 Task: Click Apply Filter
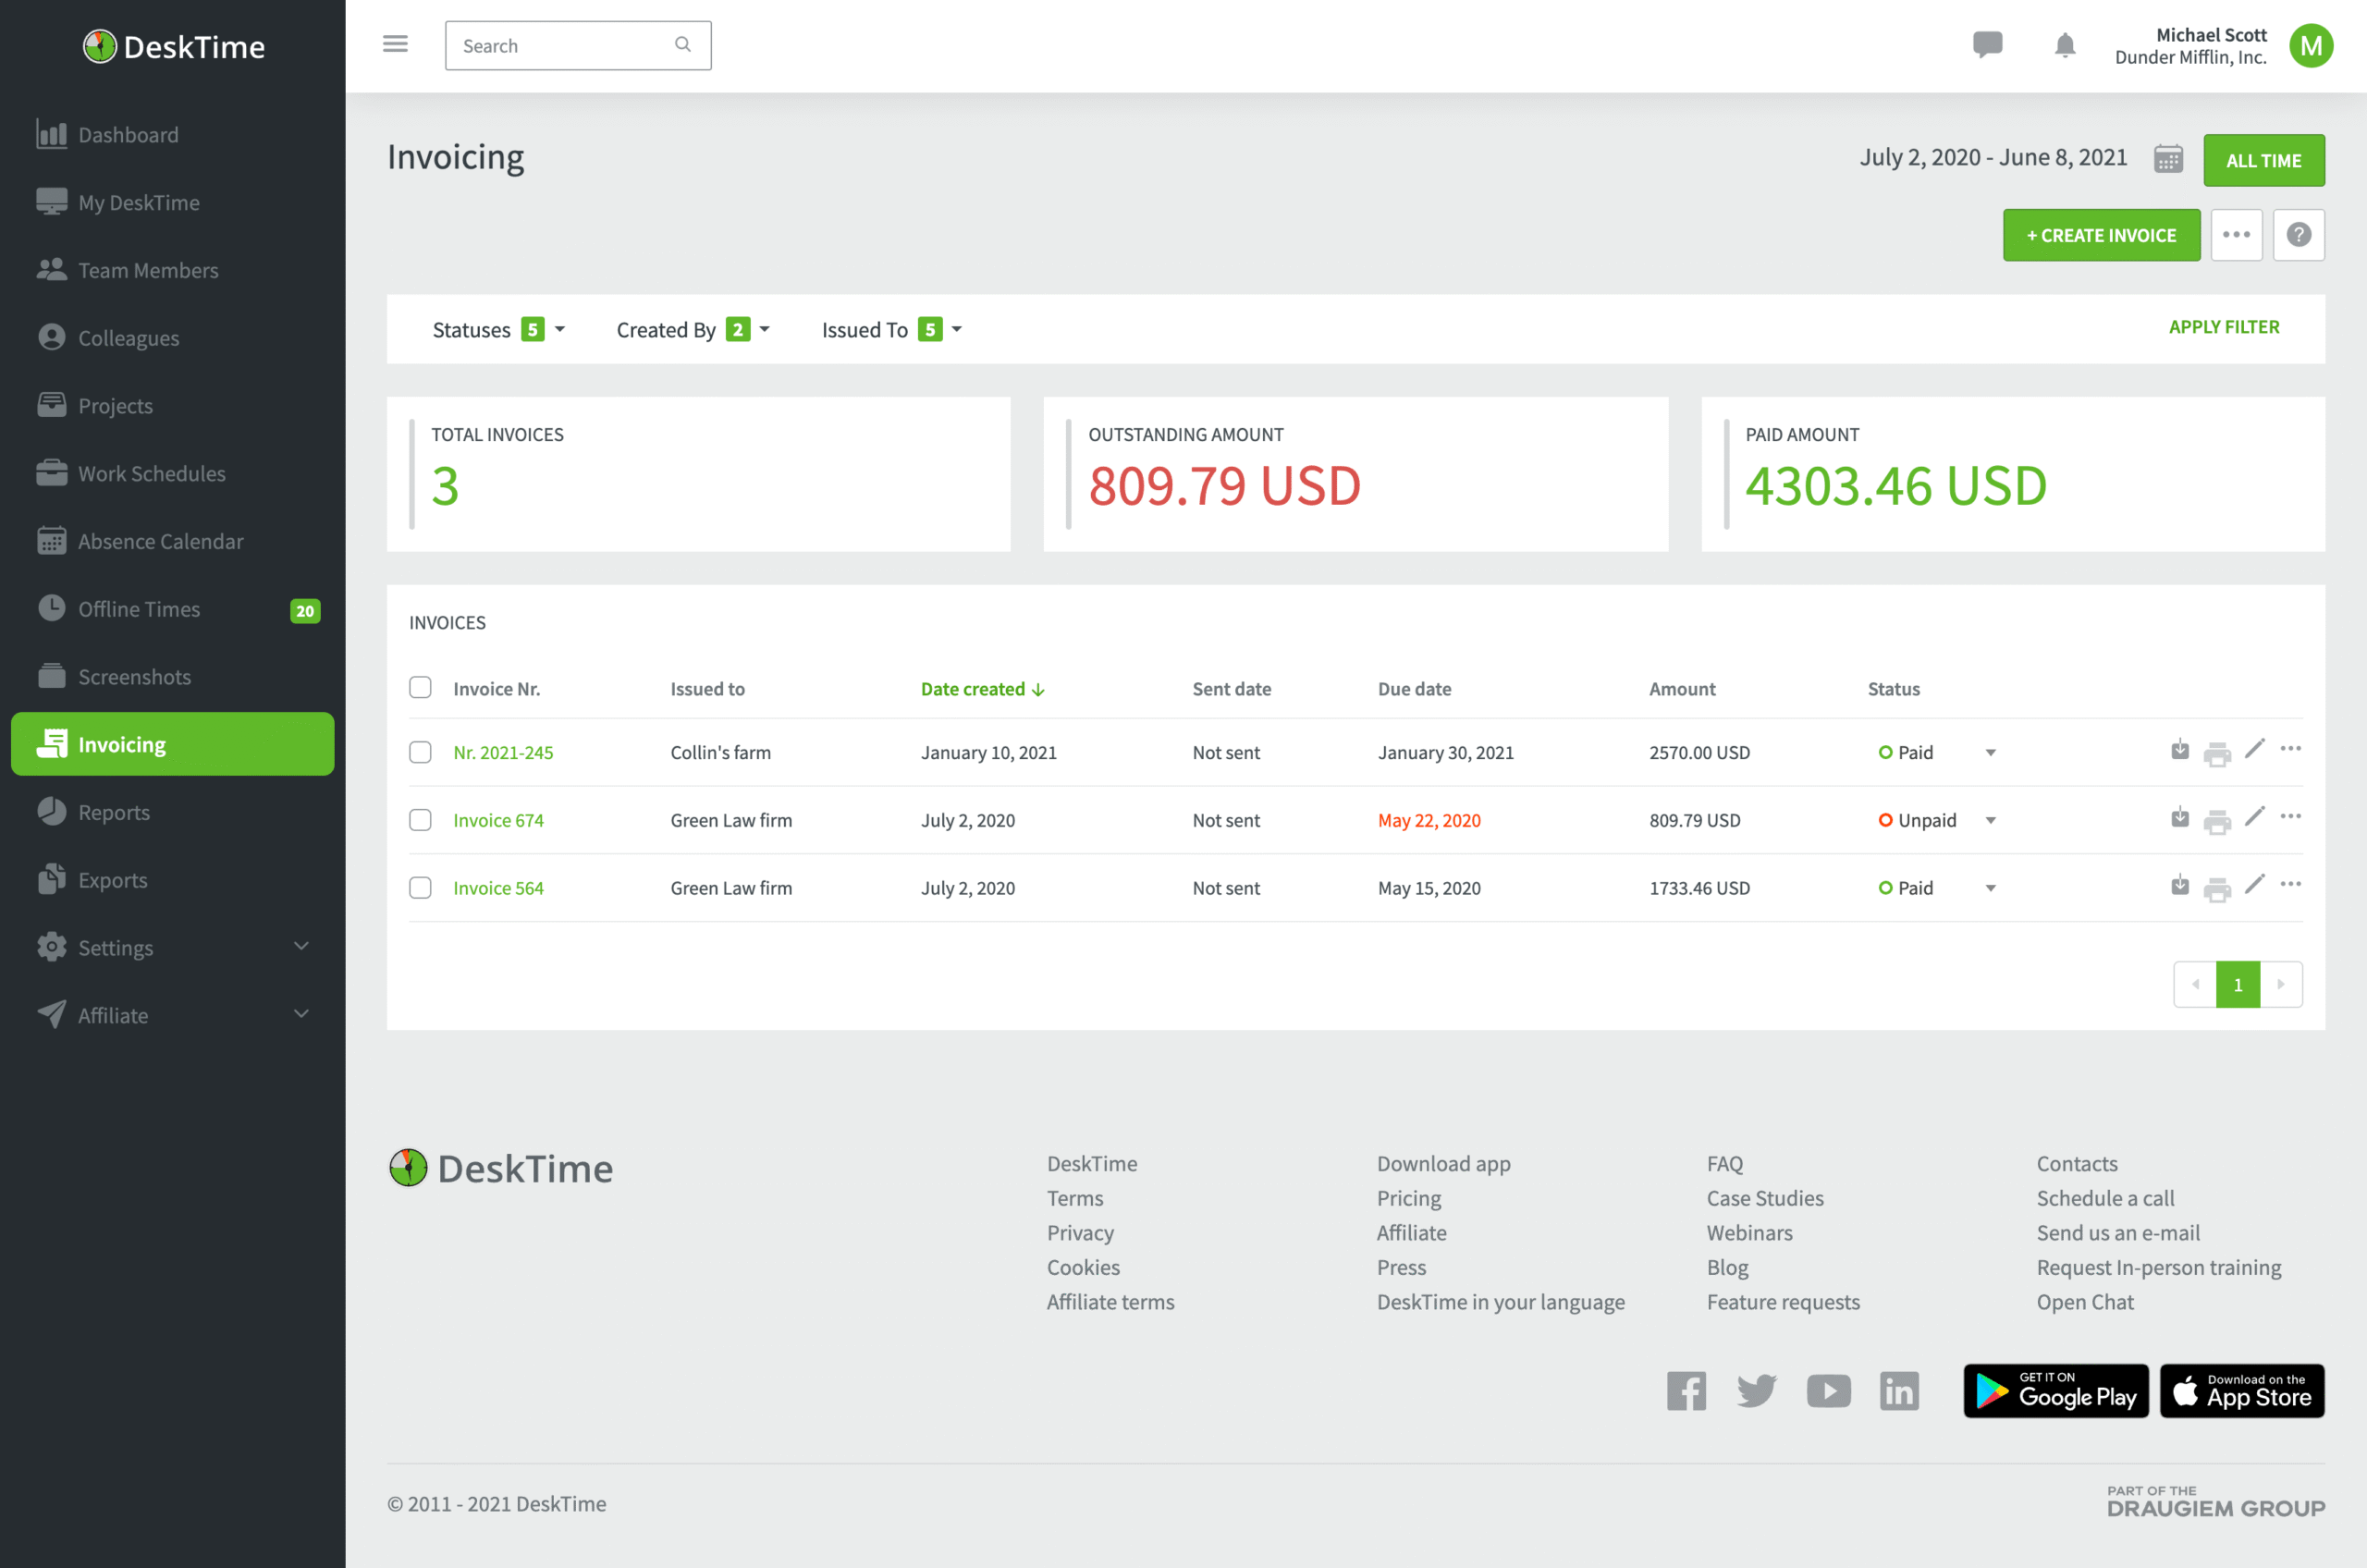(x=2224, y=327)
